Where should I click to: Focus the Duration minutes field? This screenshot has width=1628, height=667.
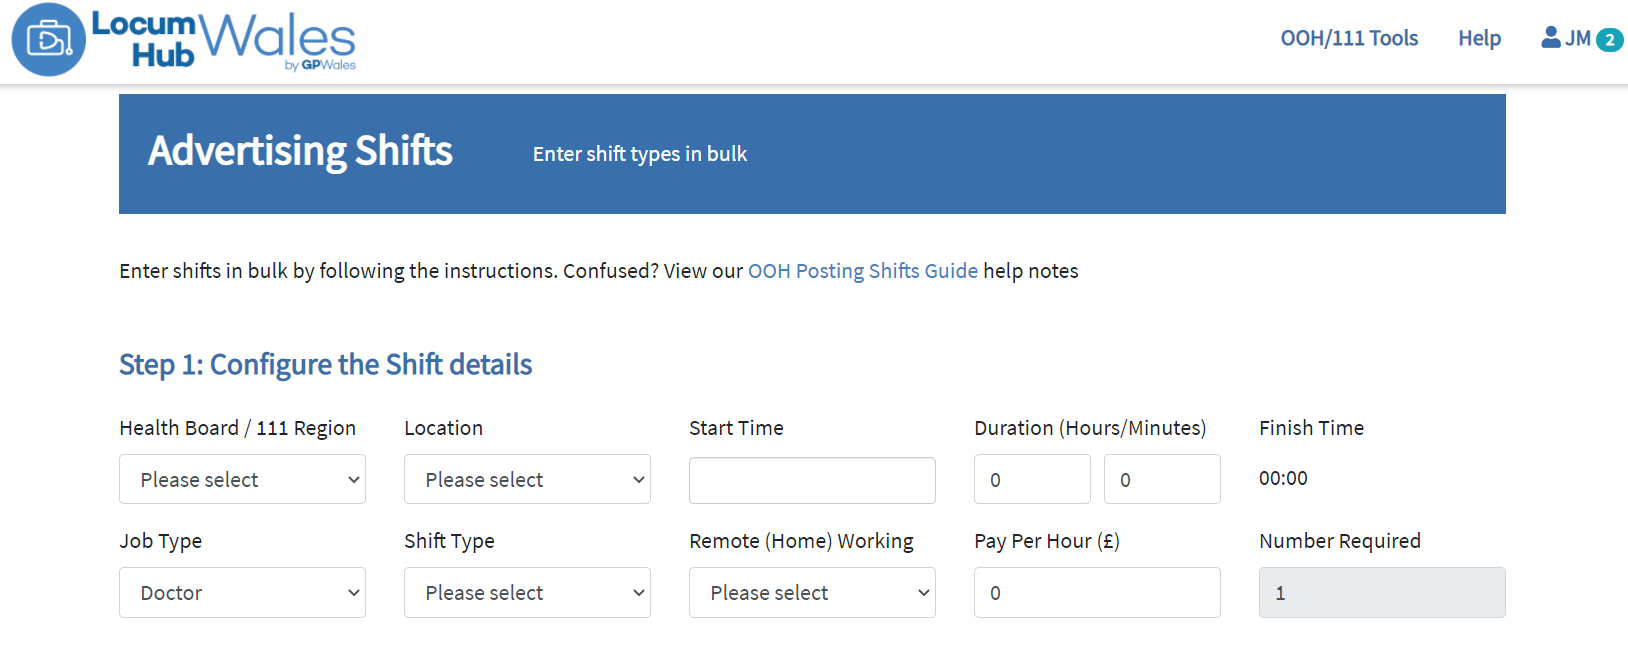coord(1162,480)
